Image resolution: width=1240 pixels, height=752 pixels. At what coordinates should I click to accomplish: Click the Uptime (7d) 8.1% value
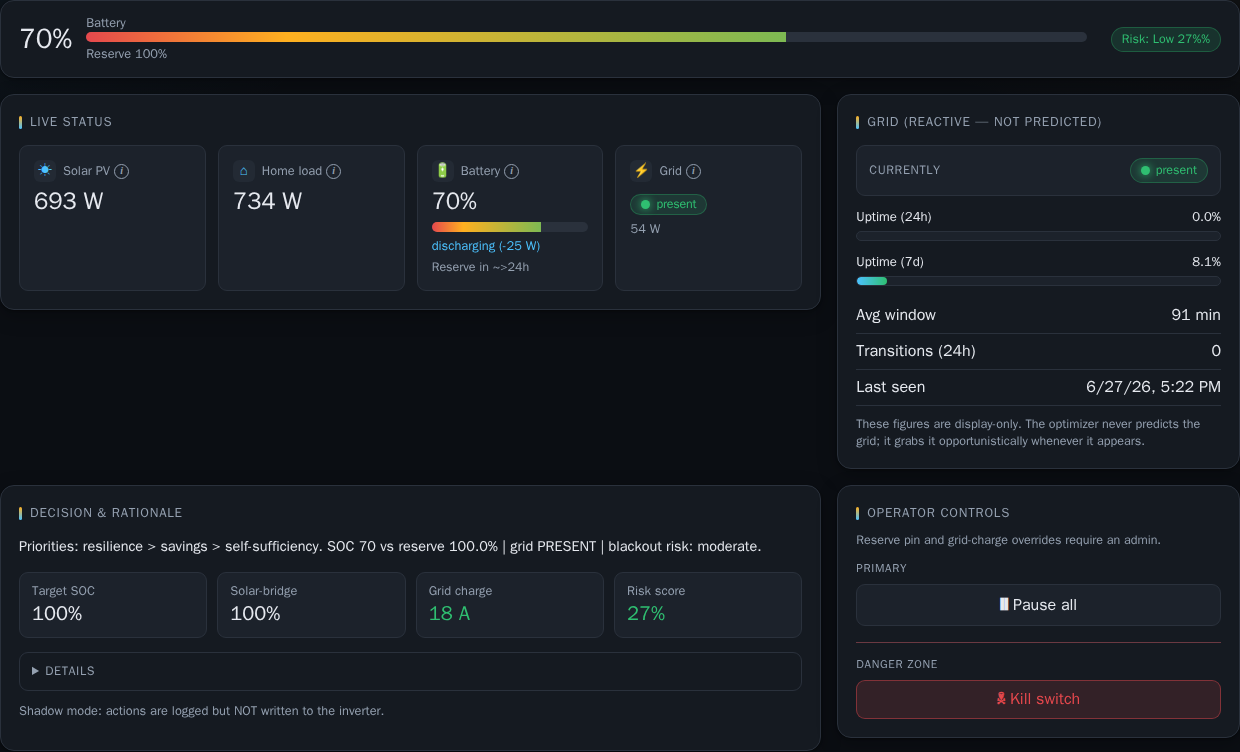(x=1206, y=262)
